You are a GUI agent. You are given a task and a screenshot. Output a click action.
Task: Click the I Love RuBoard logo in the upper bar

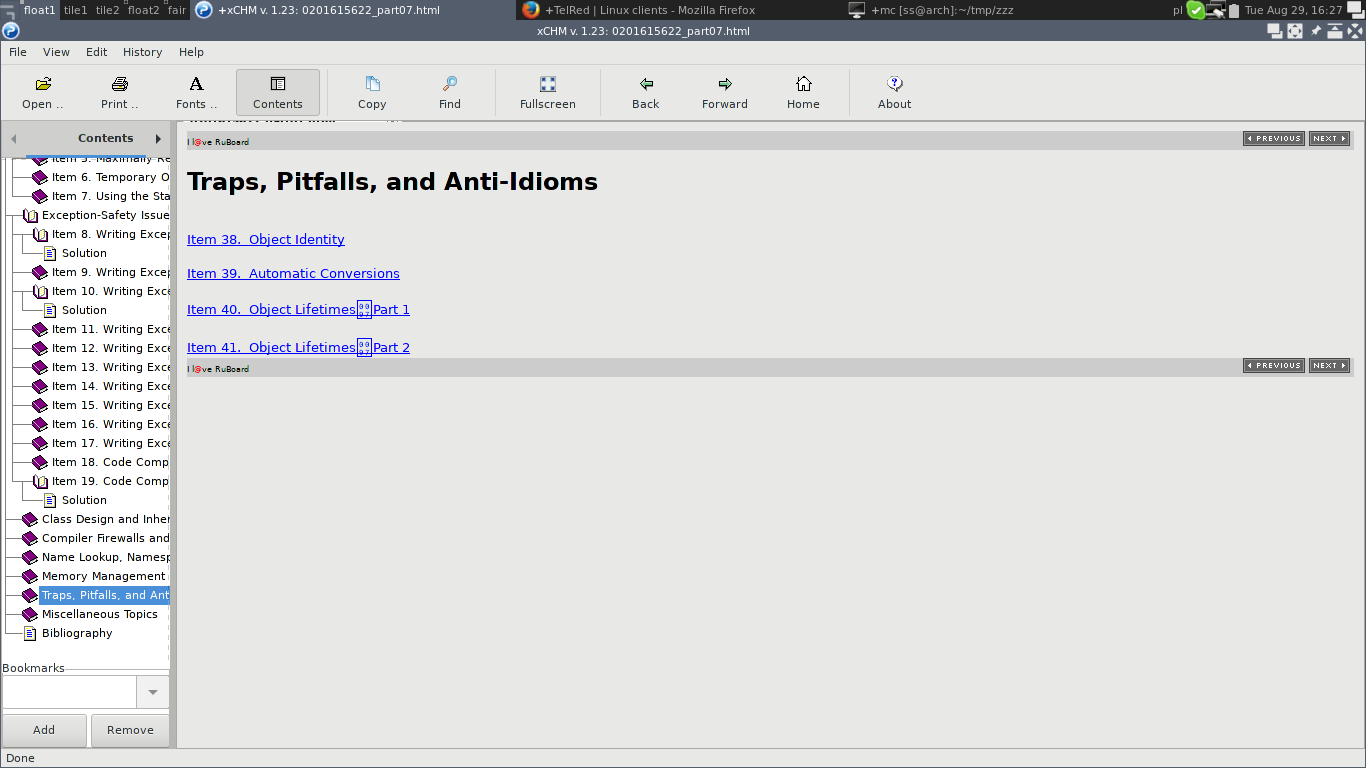[219, 142]
